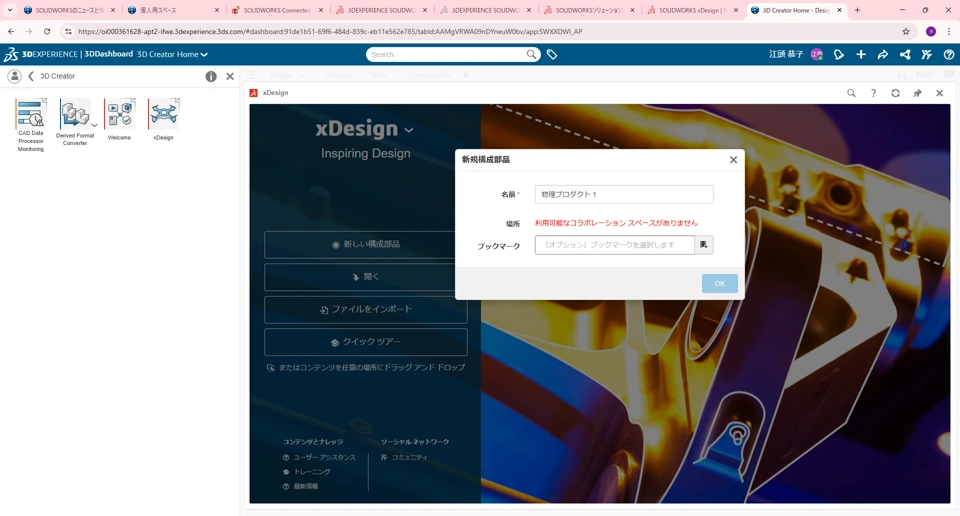The image size is (960, 516).
Task: Click the 新しい構成部品 button
Action: pos(366,244)
